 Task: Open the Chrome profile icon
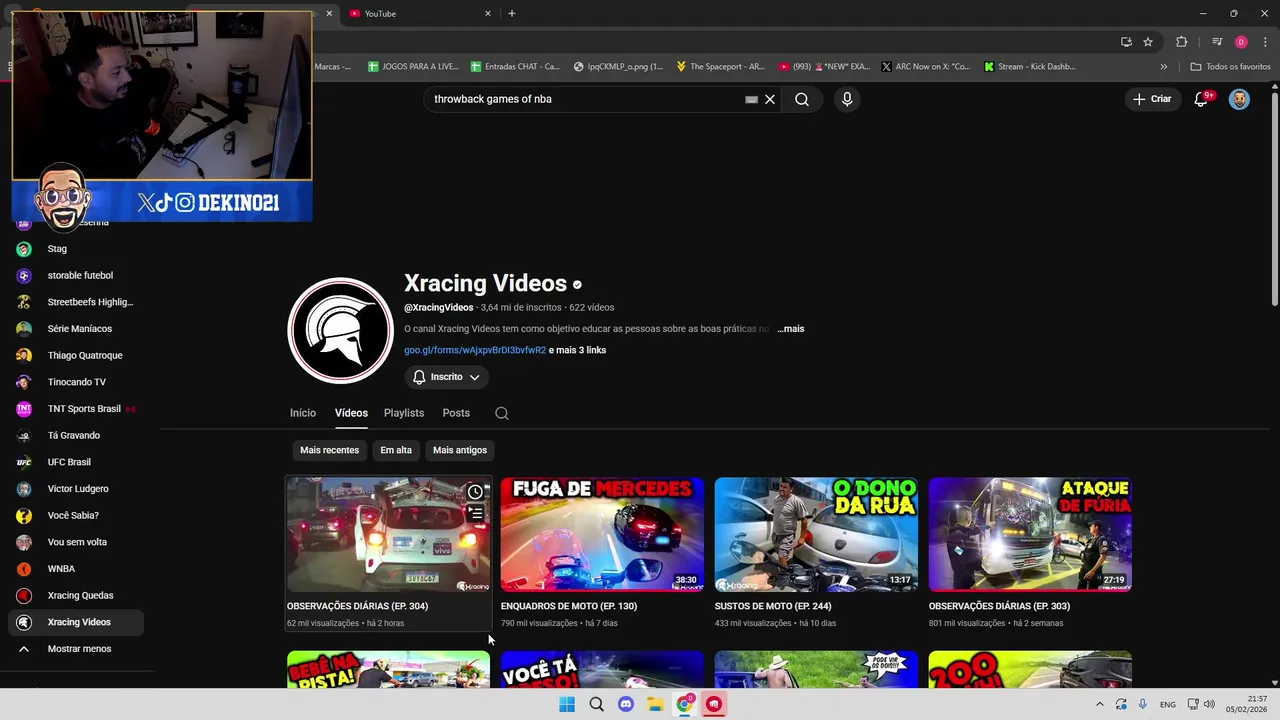coord(1241,41)
